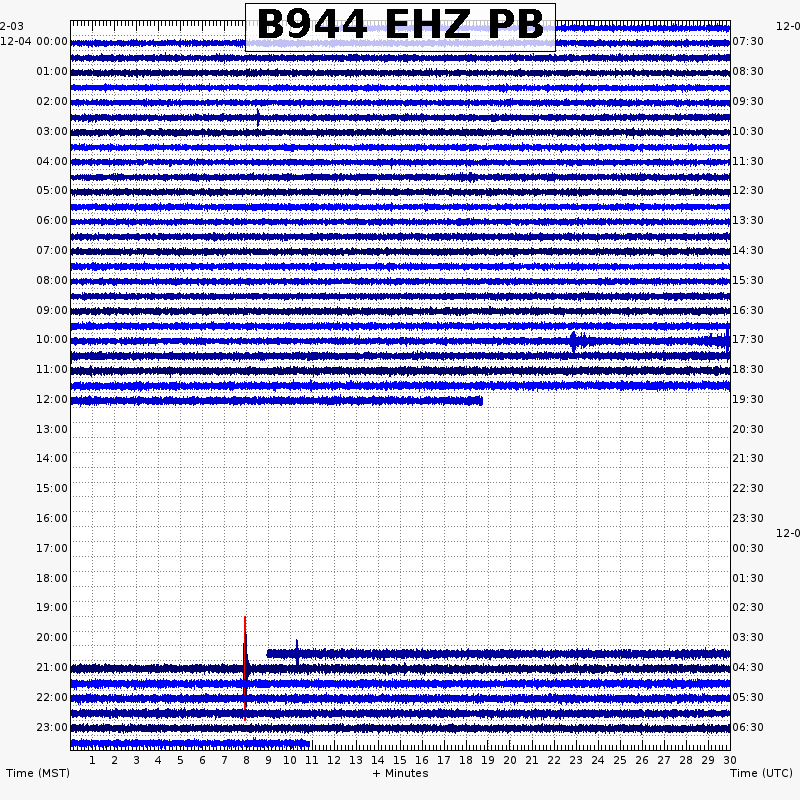Click minute 19 on the bottom axis
The height and width of the screenshot is (800, 800).
488,760
